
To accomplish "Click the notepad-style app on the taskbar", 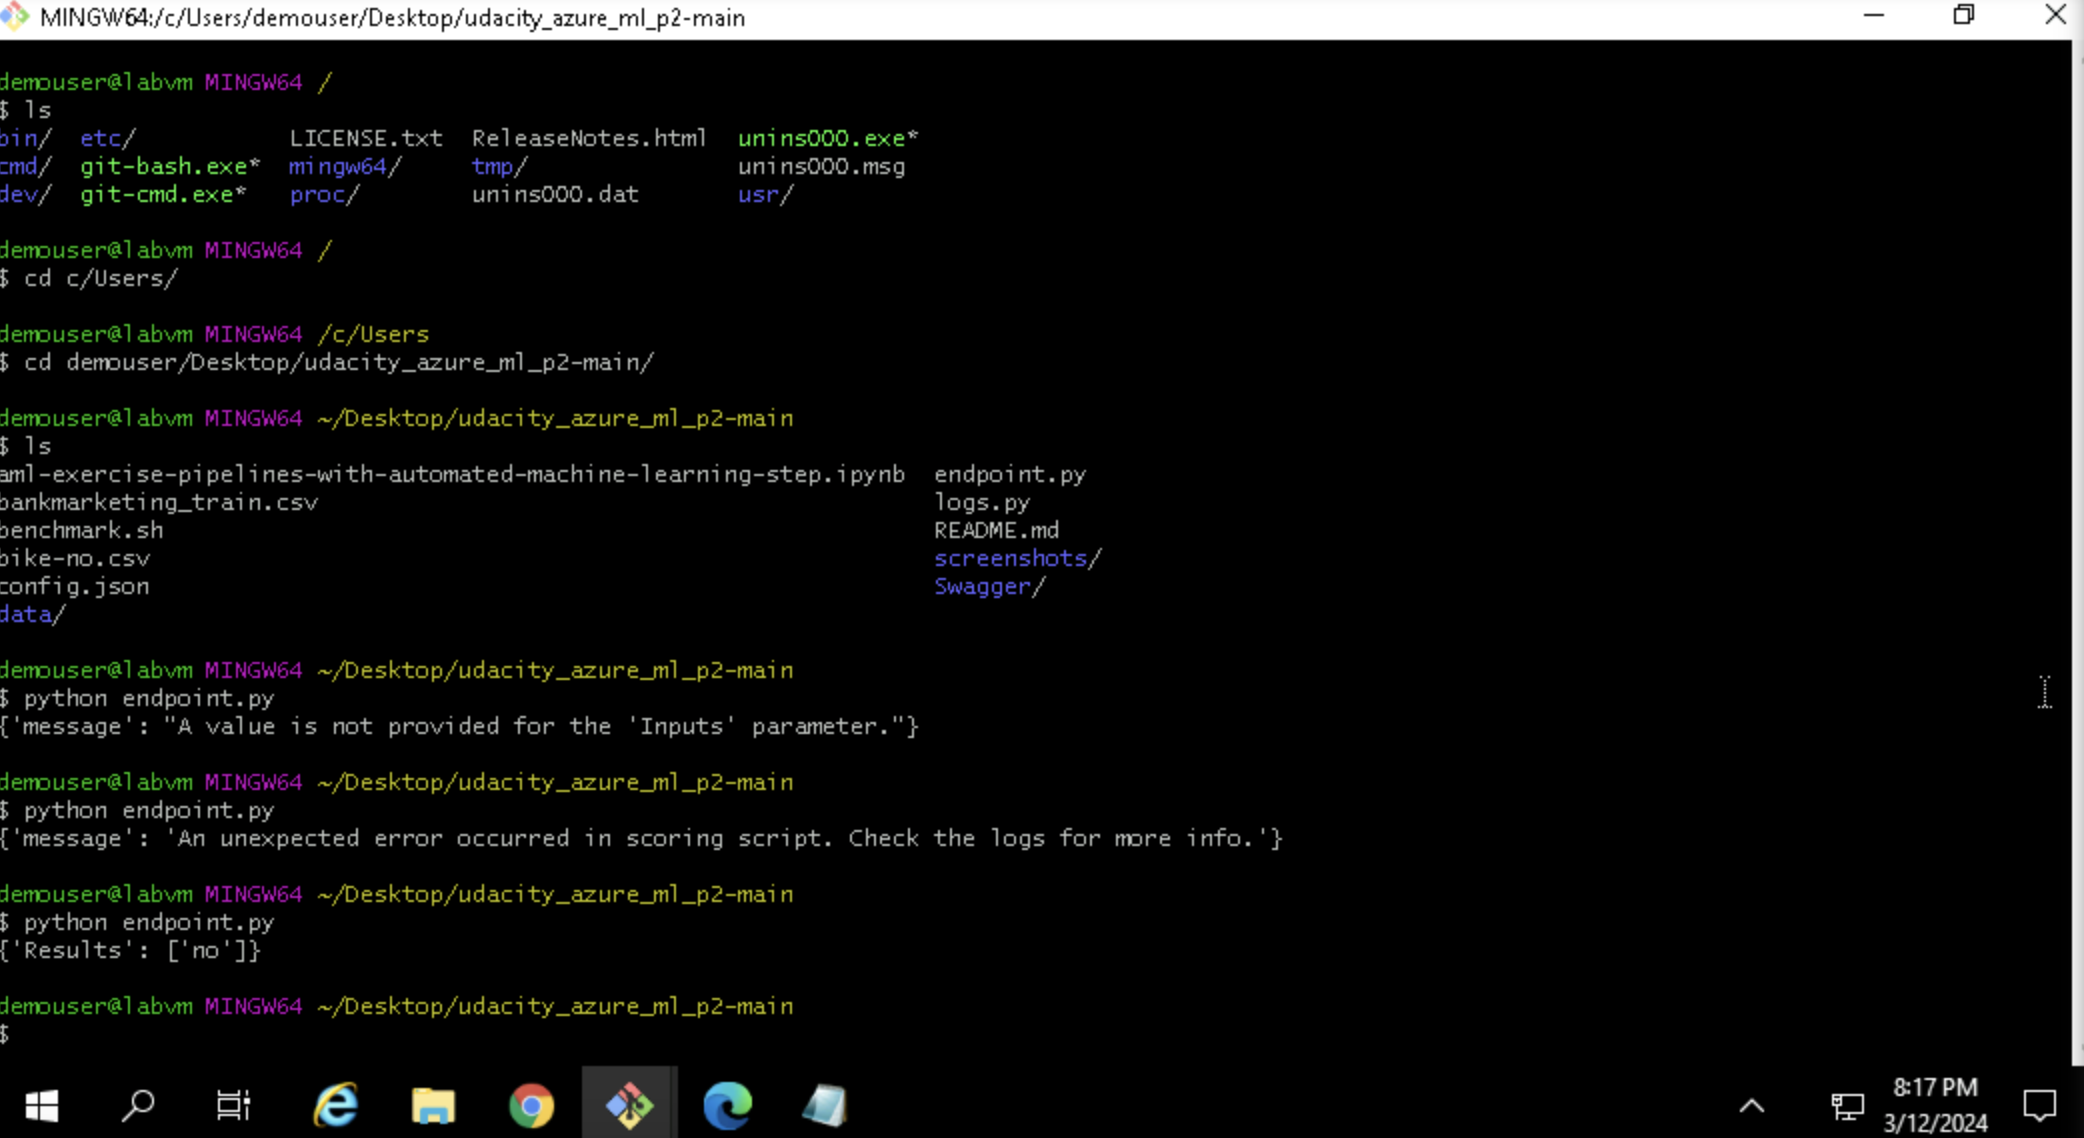I will pos(824,1105).
